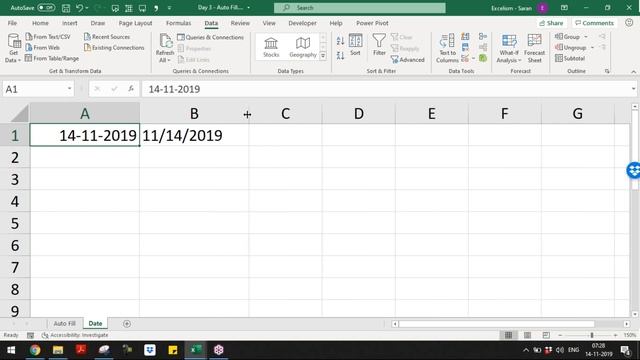
Task: Select cell B1 containing 11/14/2019
Action: [x=194, y=135]
